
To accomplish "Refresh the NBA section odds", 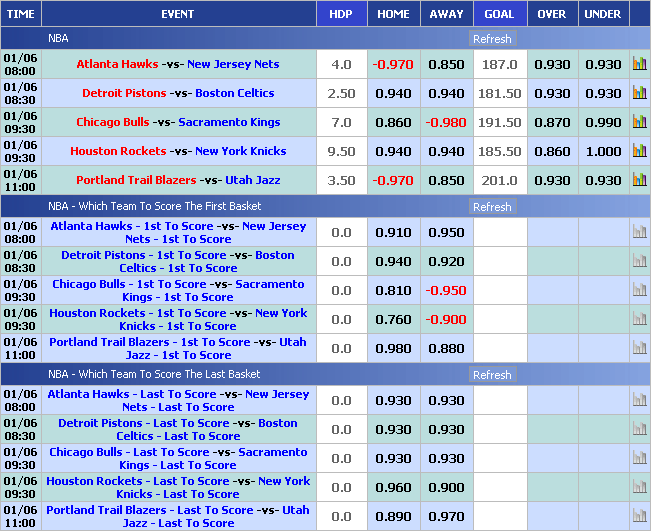I will 491,39.
